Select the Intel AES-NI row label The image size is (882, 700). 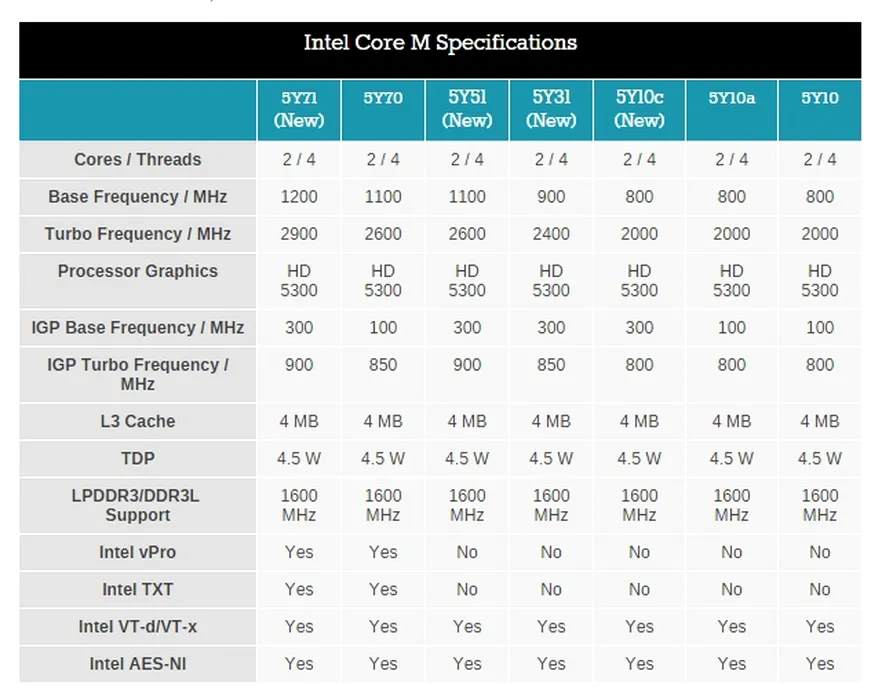(x=137, y=664)
